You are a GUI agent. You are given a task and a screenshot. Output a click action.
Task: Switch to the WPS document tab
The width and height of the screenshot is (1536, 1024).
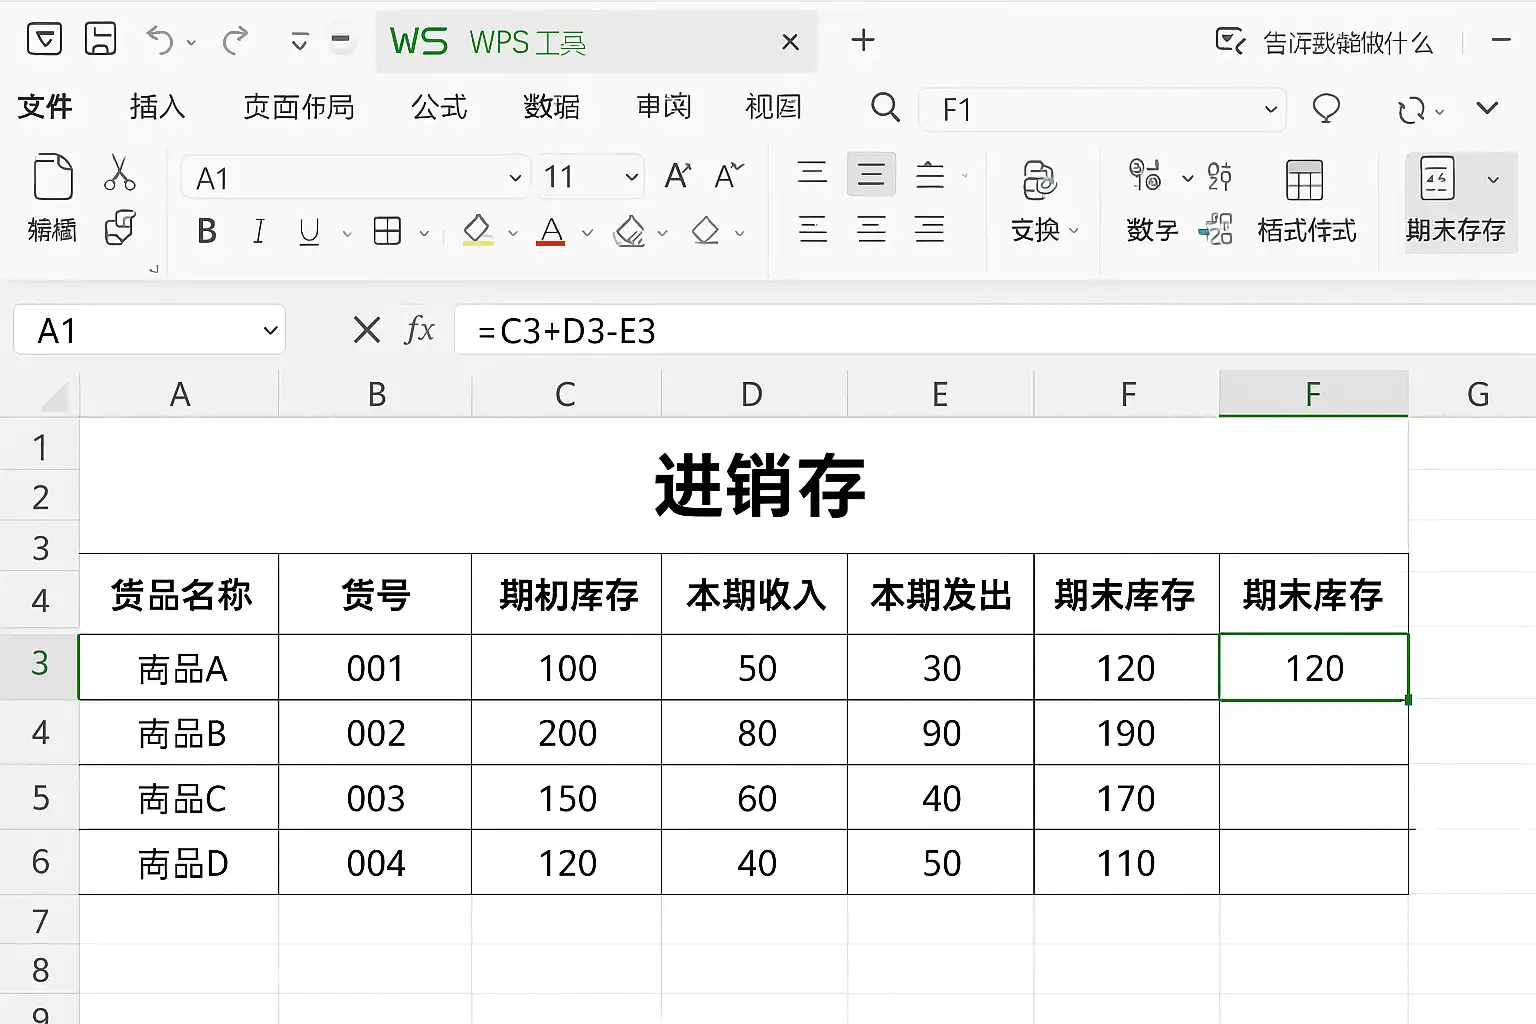point(596,42)
